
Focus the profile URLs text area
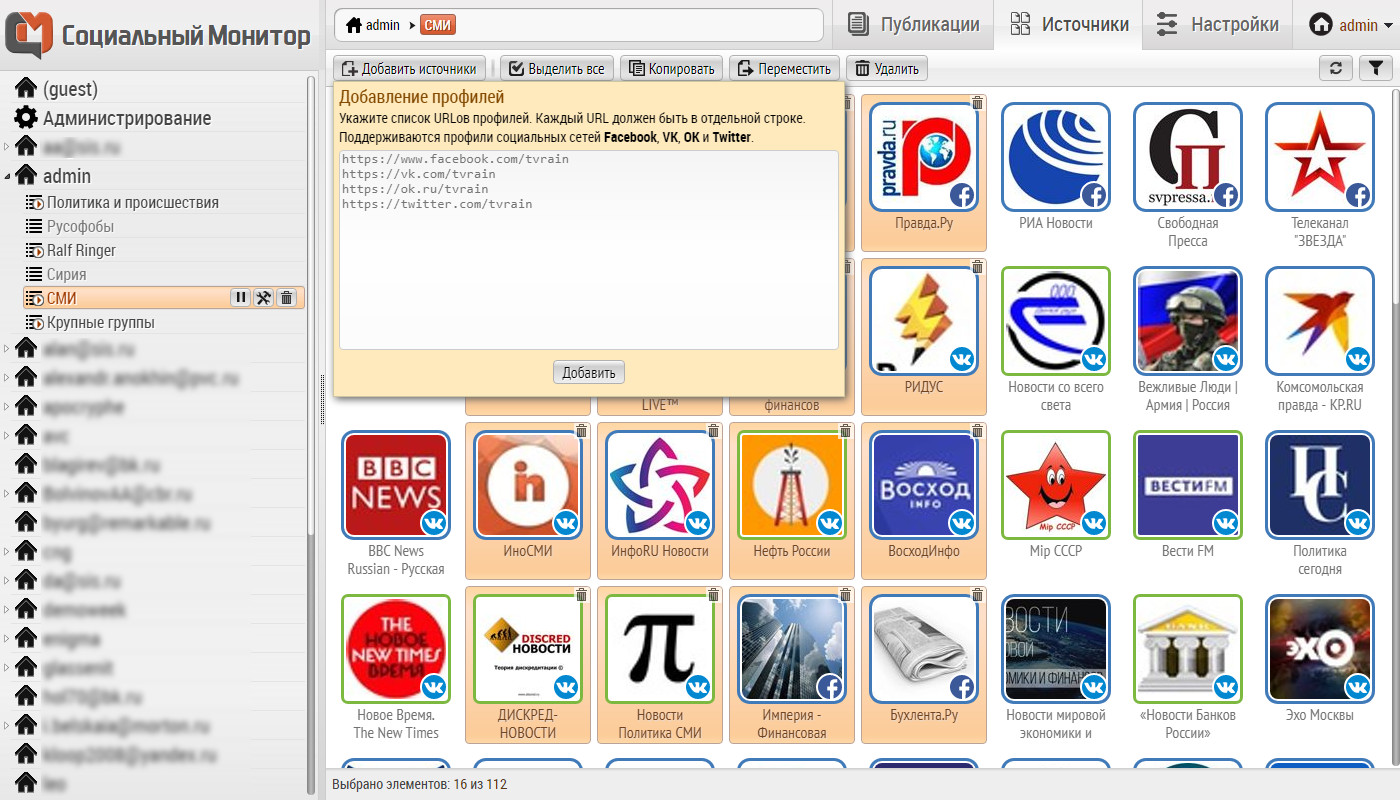(589, 249)
